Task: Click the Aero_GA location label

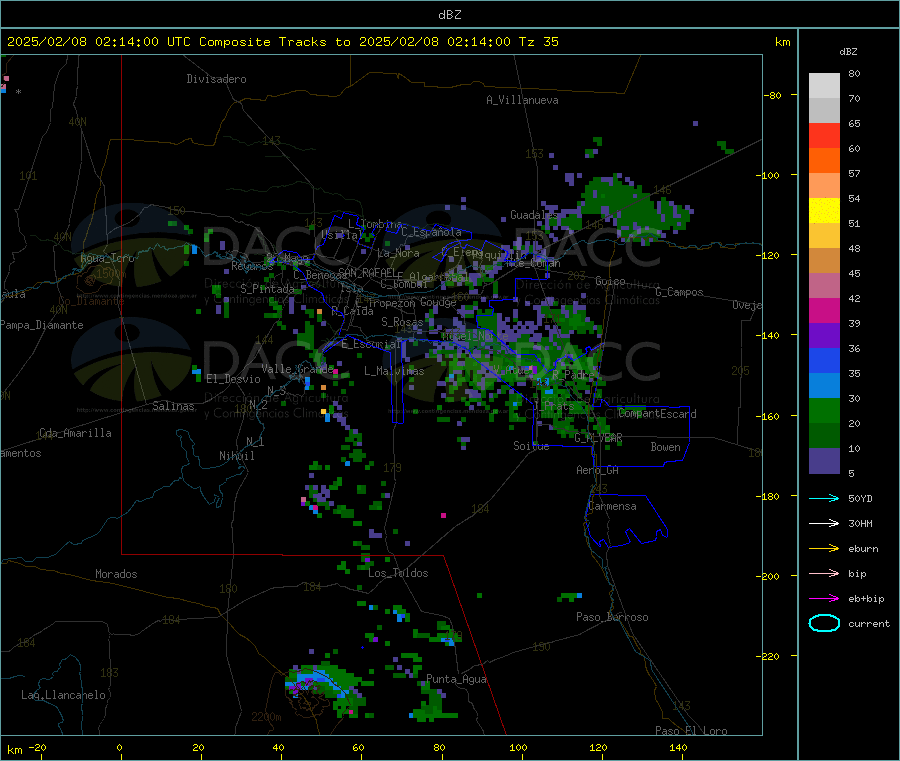Action: (597, 470)
